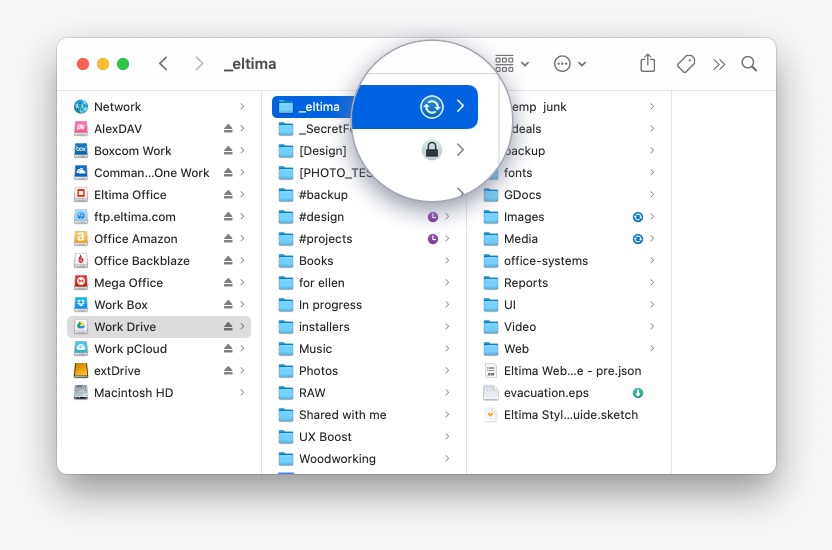Eject the Office Backblaze volume
Image resolution: width=832 pixels, height=550 pixels.
tap(228, 260)
